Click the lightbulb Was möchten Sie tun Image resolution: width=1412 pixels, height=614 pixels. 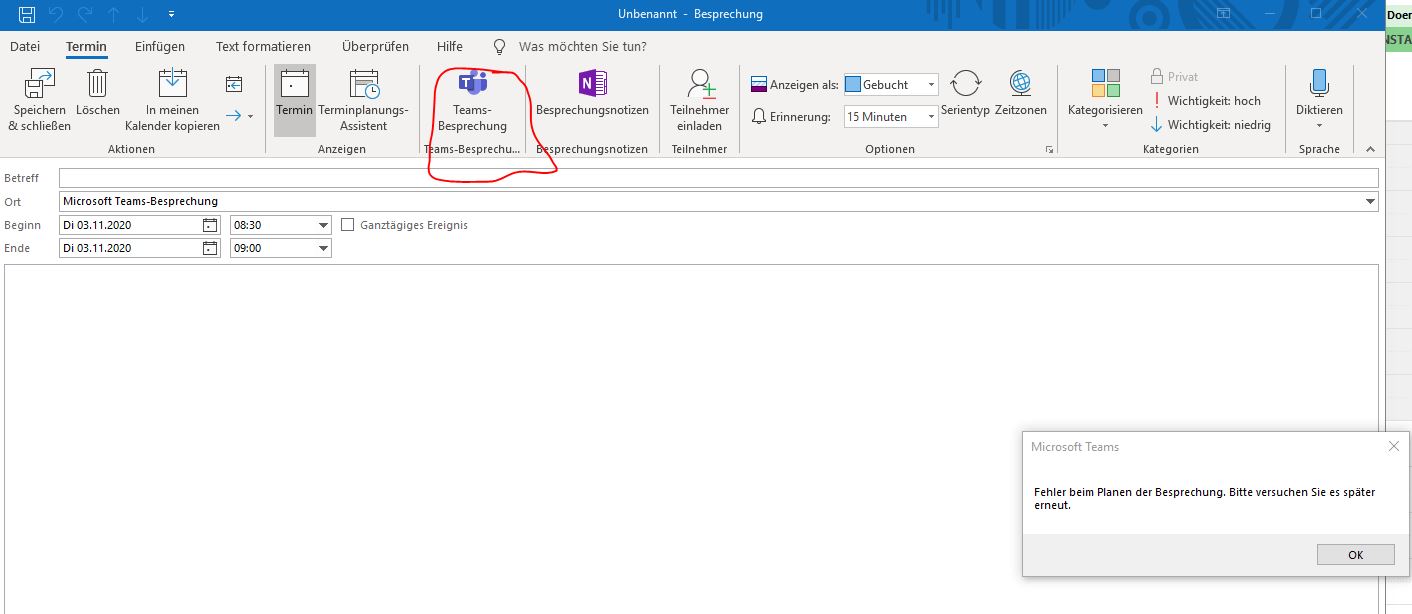500,47
